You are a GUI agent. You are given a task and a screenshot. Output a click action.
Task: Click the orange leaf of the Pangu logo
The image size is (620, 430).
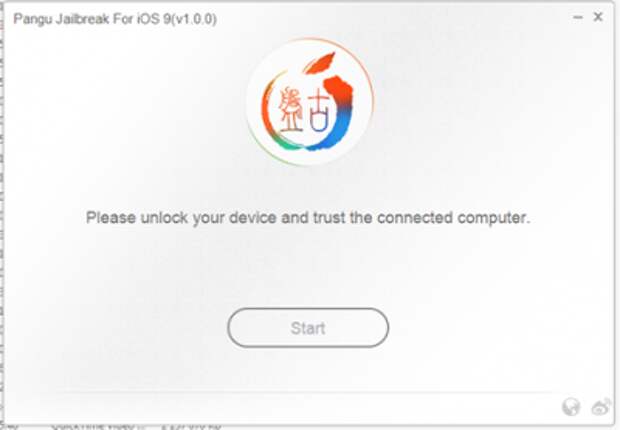pos(319,63)
